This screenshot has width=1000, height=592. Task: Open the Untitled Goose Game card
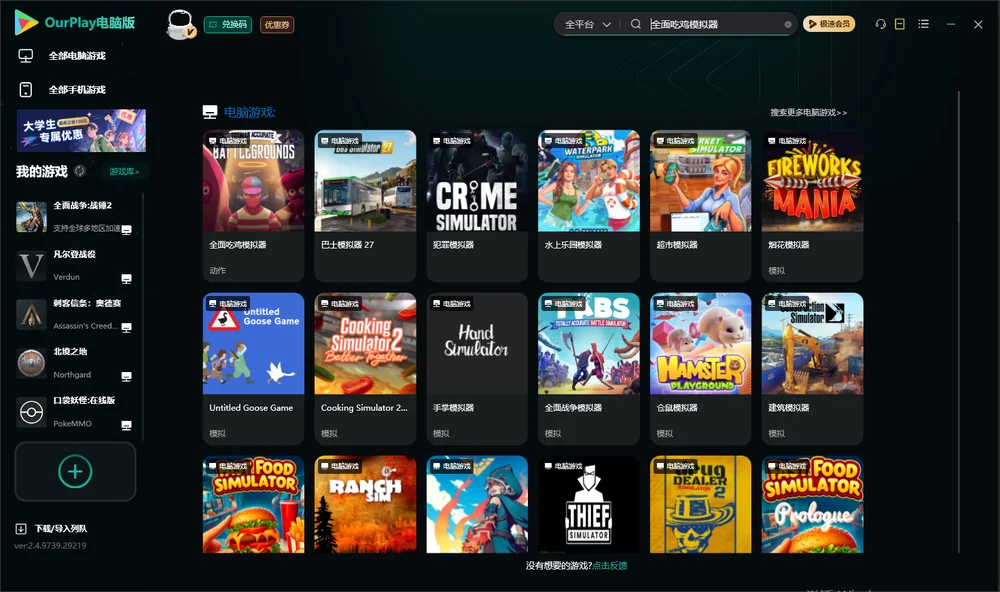[253, 369]
